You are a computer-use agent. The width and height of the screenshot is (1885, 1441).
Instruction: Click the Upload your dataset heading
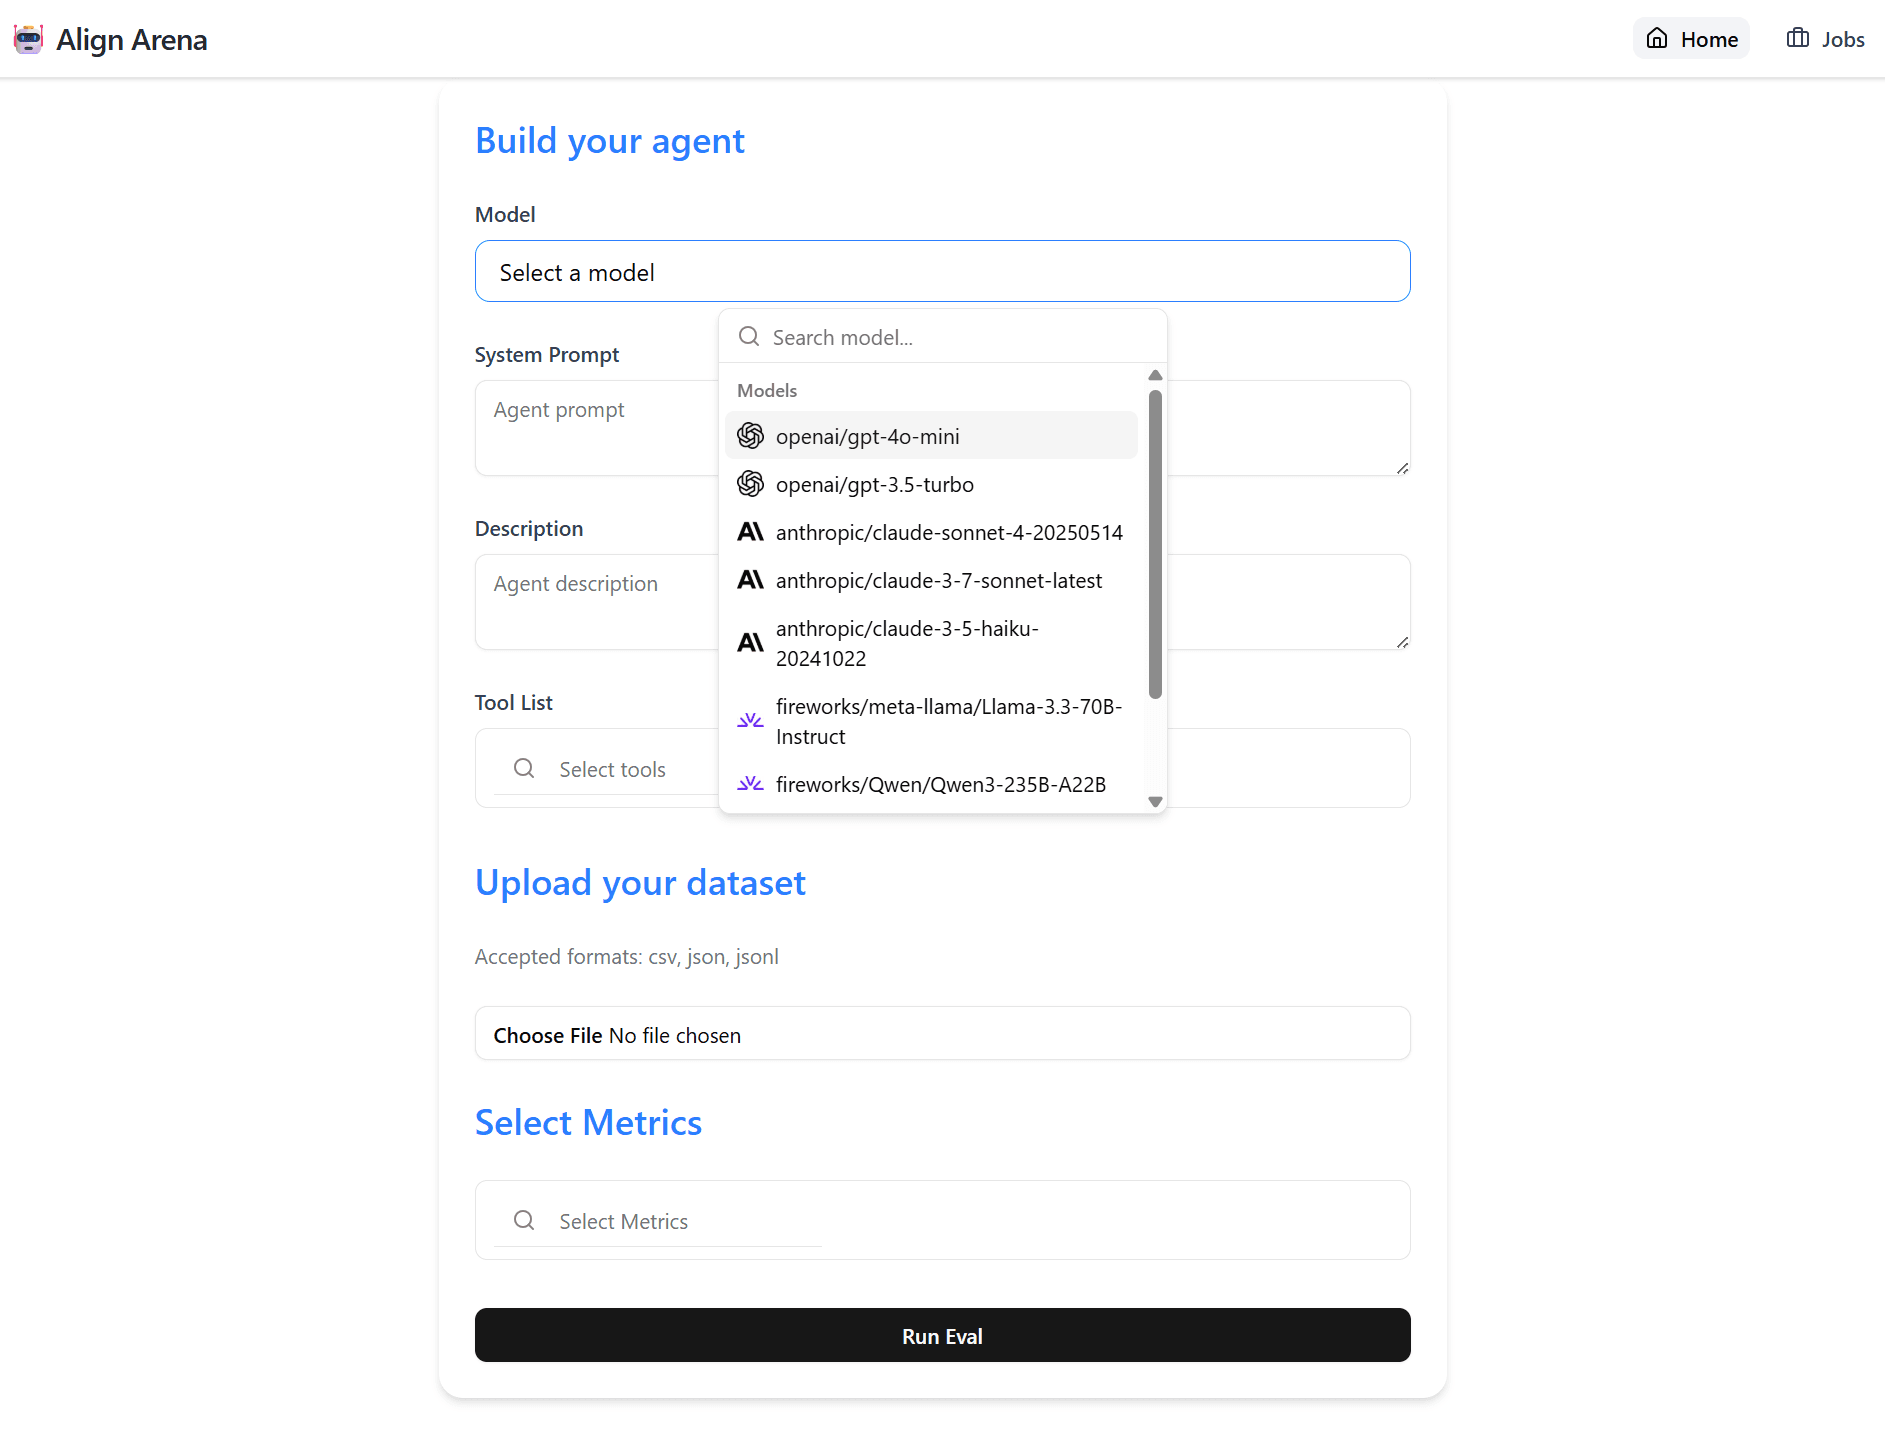[x=640, y=883]
